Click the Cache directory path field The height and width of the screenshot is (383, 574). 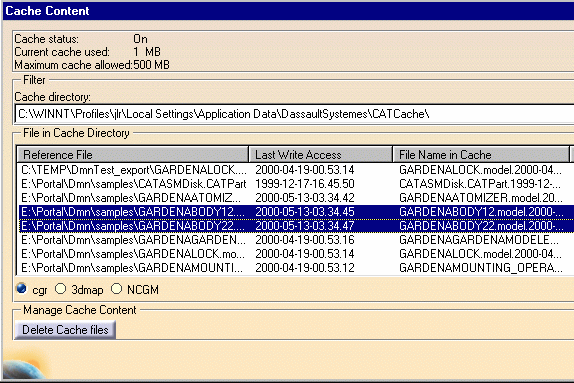[x=294, y=114]
